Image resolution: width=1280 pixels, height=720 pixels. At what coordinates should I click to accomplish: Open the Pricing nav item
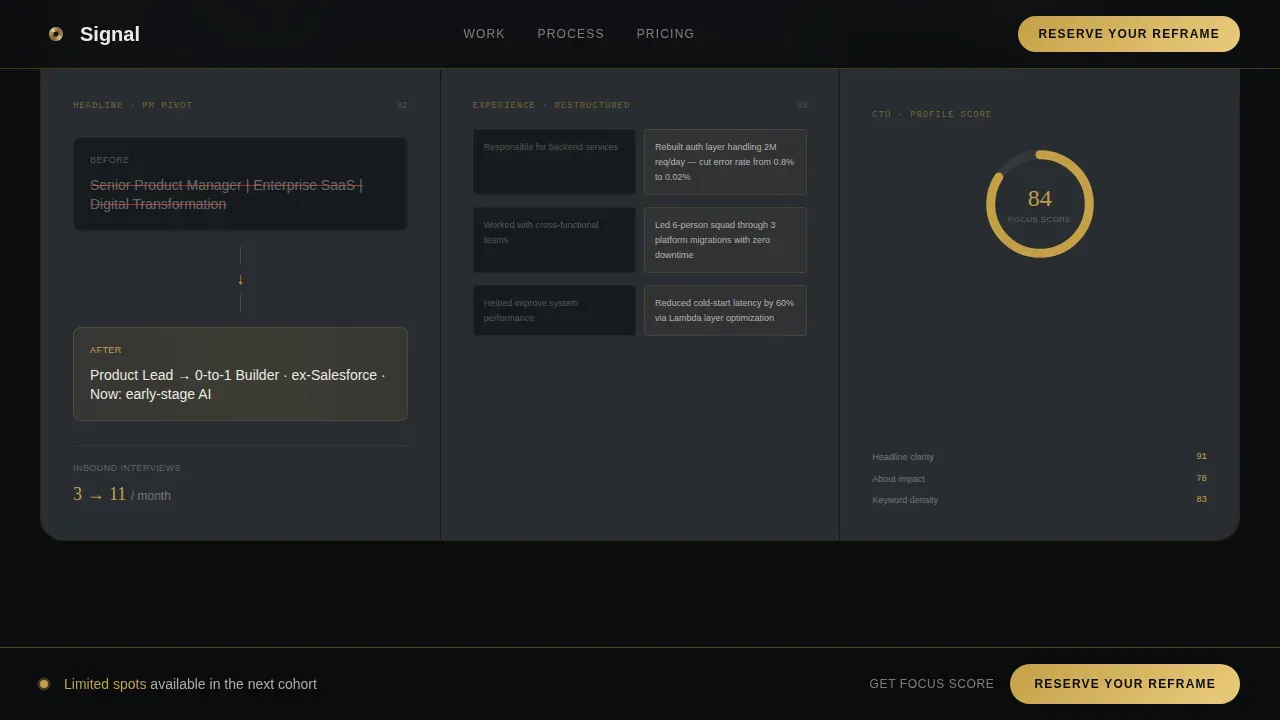(x=666, y=34)
